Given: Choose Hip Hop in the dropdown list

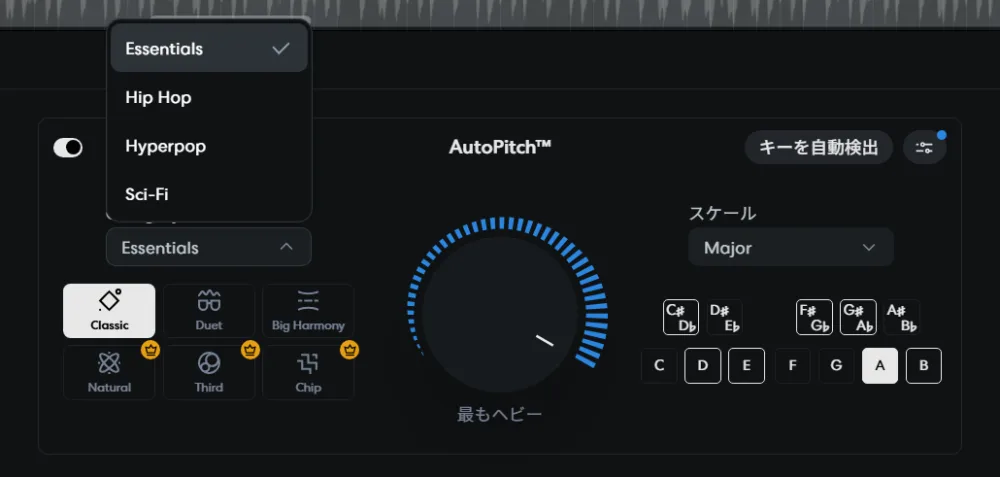Looking at the screenshot, I should [x=209, y=98].
